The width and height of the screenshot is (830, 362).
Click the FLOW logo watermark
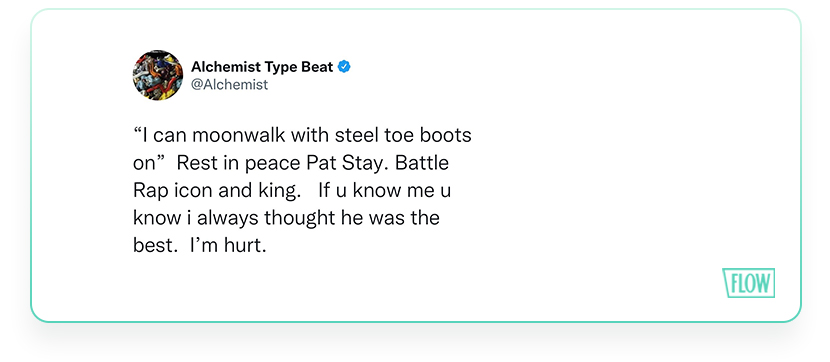pyautogui.click(x=748, y=283)
